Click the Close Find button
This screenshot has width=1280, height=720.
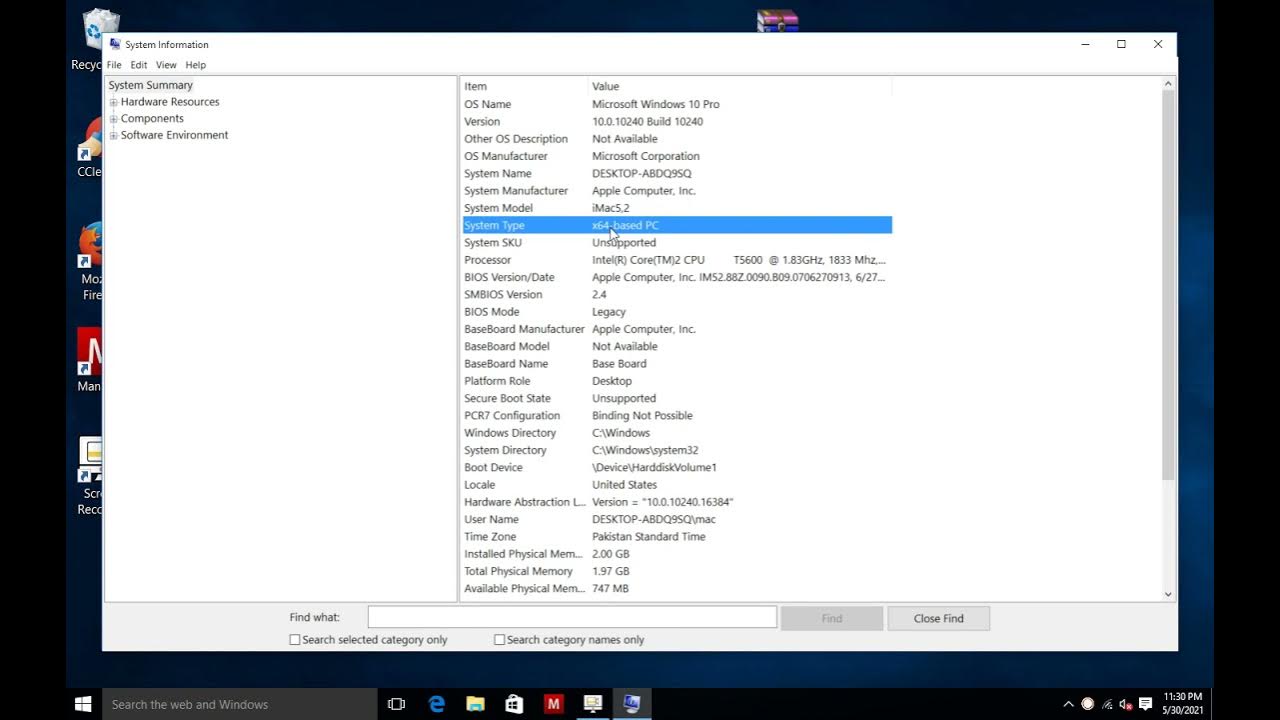[939, 618]
